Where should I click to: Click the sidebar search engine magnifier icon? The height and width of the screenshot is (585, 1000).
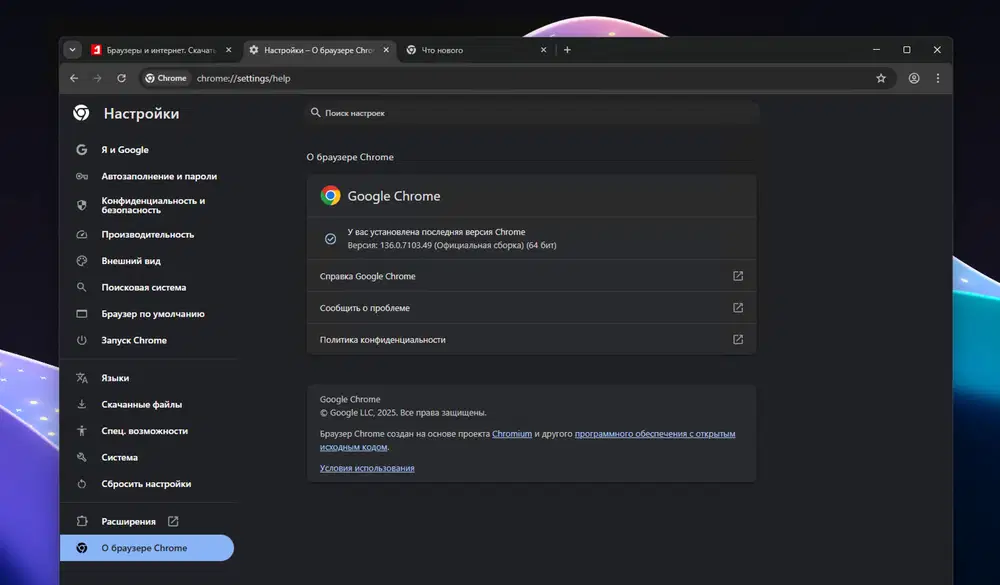(82, 287)
